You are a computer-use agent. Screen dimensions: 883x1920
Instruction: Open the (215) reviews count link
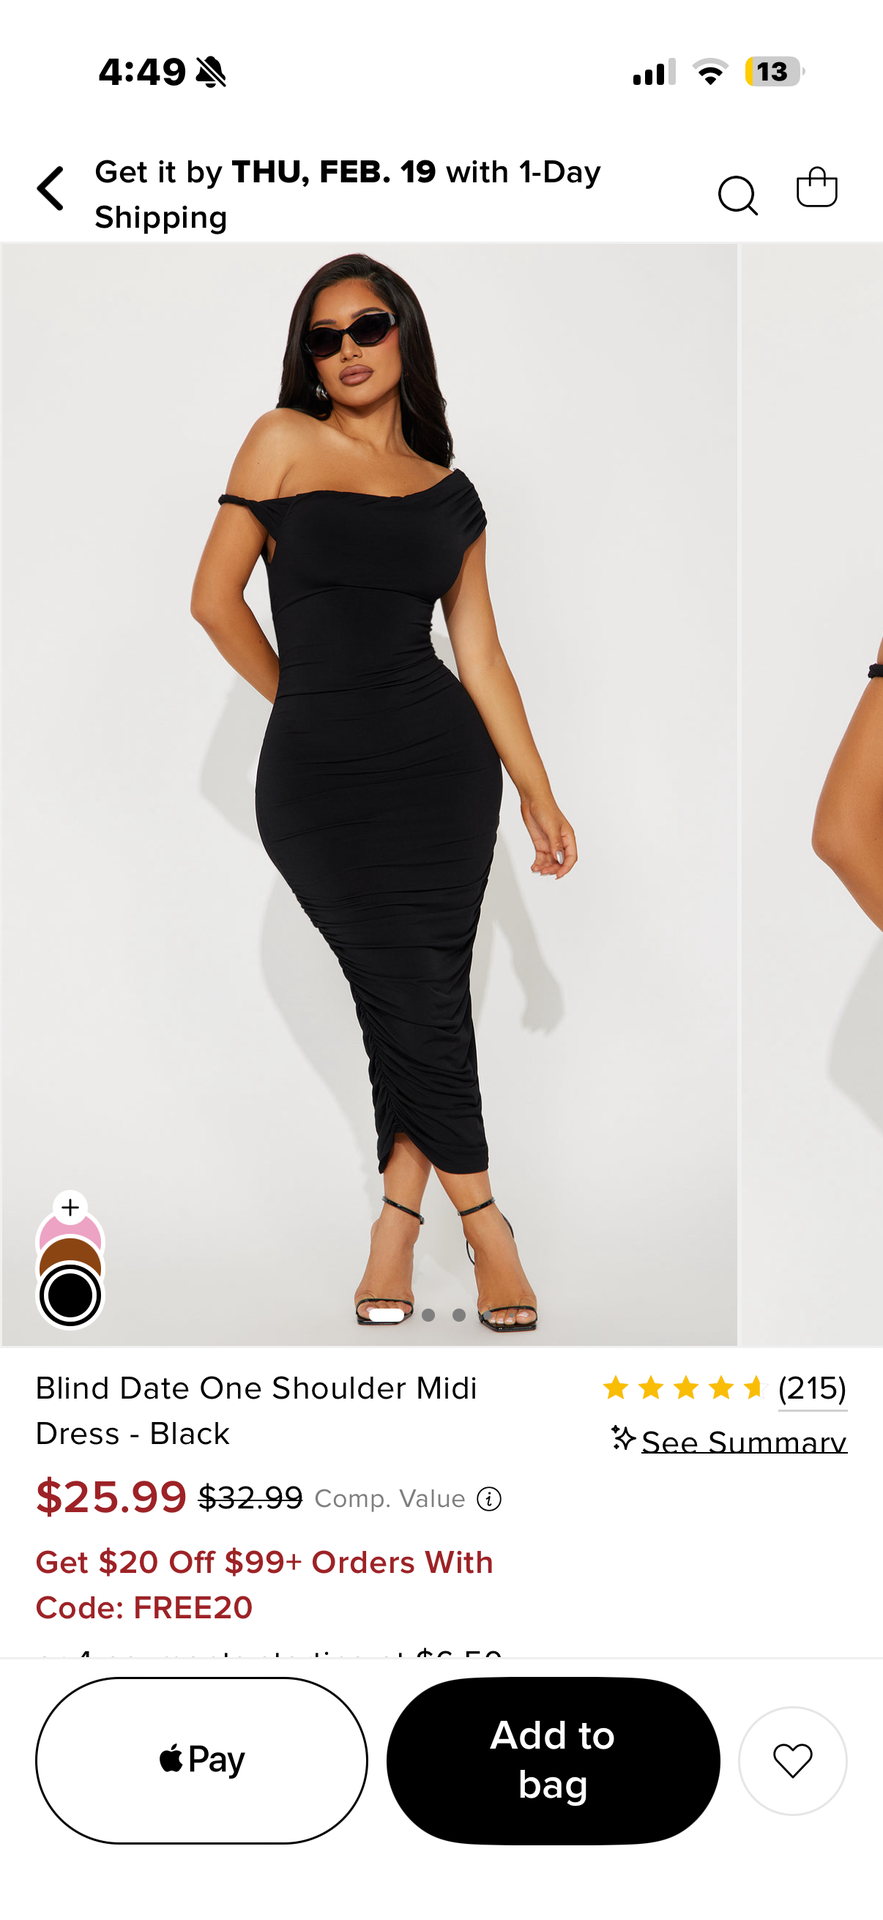(812, 1388)
